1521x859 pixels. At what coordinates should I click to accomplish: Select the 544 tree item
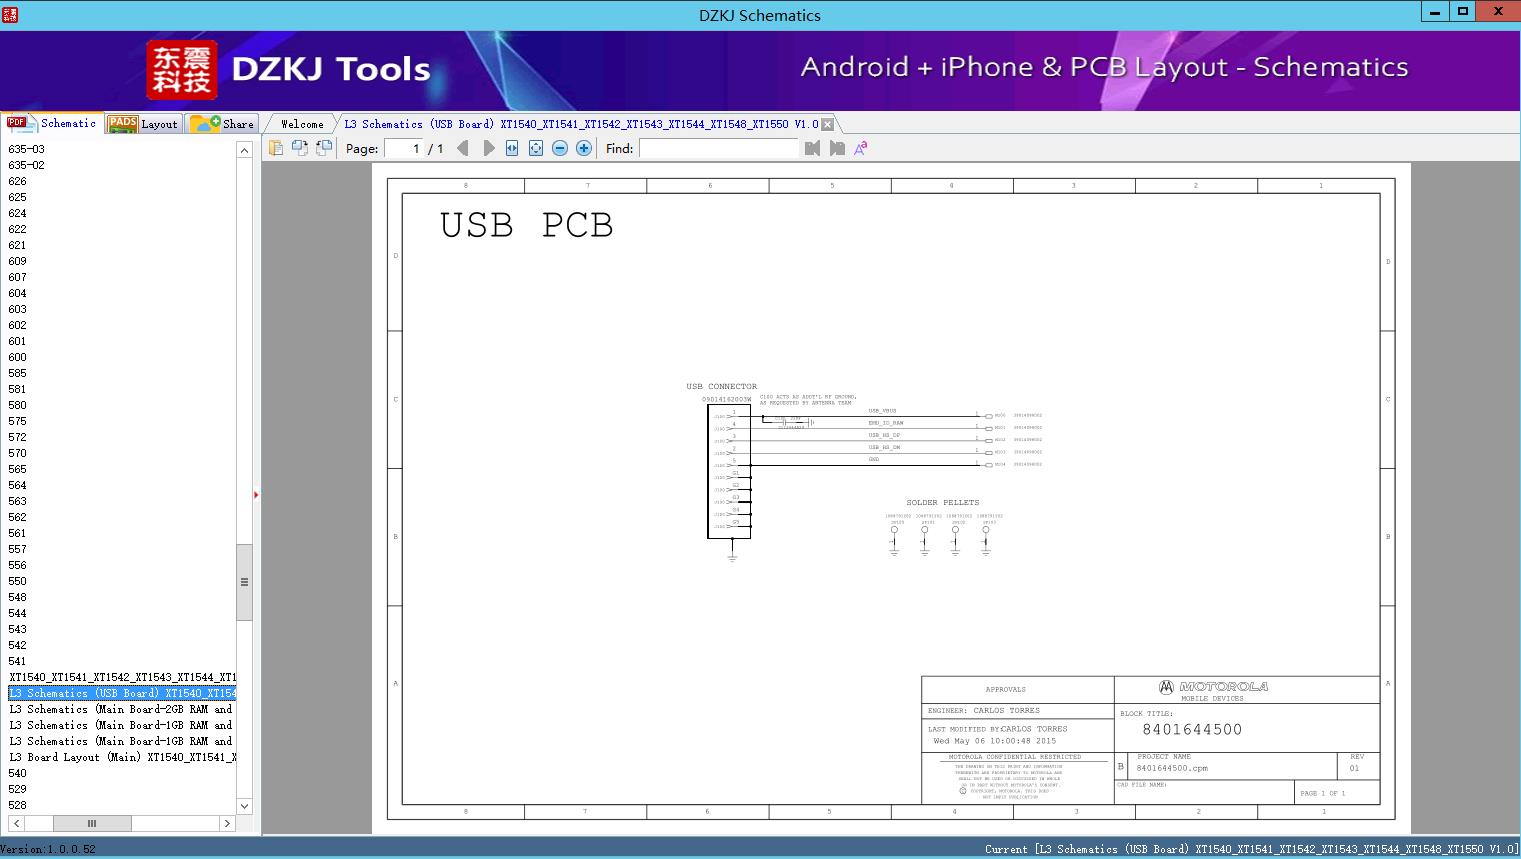pos(17,613)
